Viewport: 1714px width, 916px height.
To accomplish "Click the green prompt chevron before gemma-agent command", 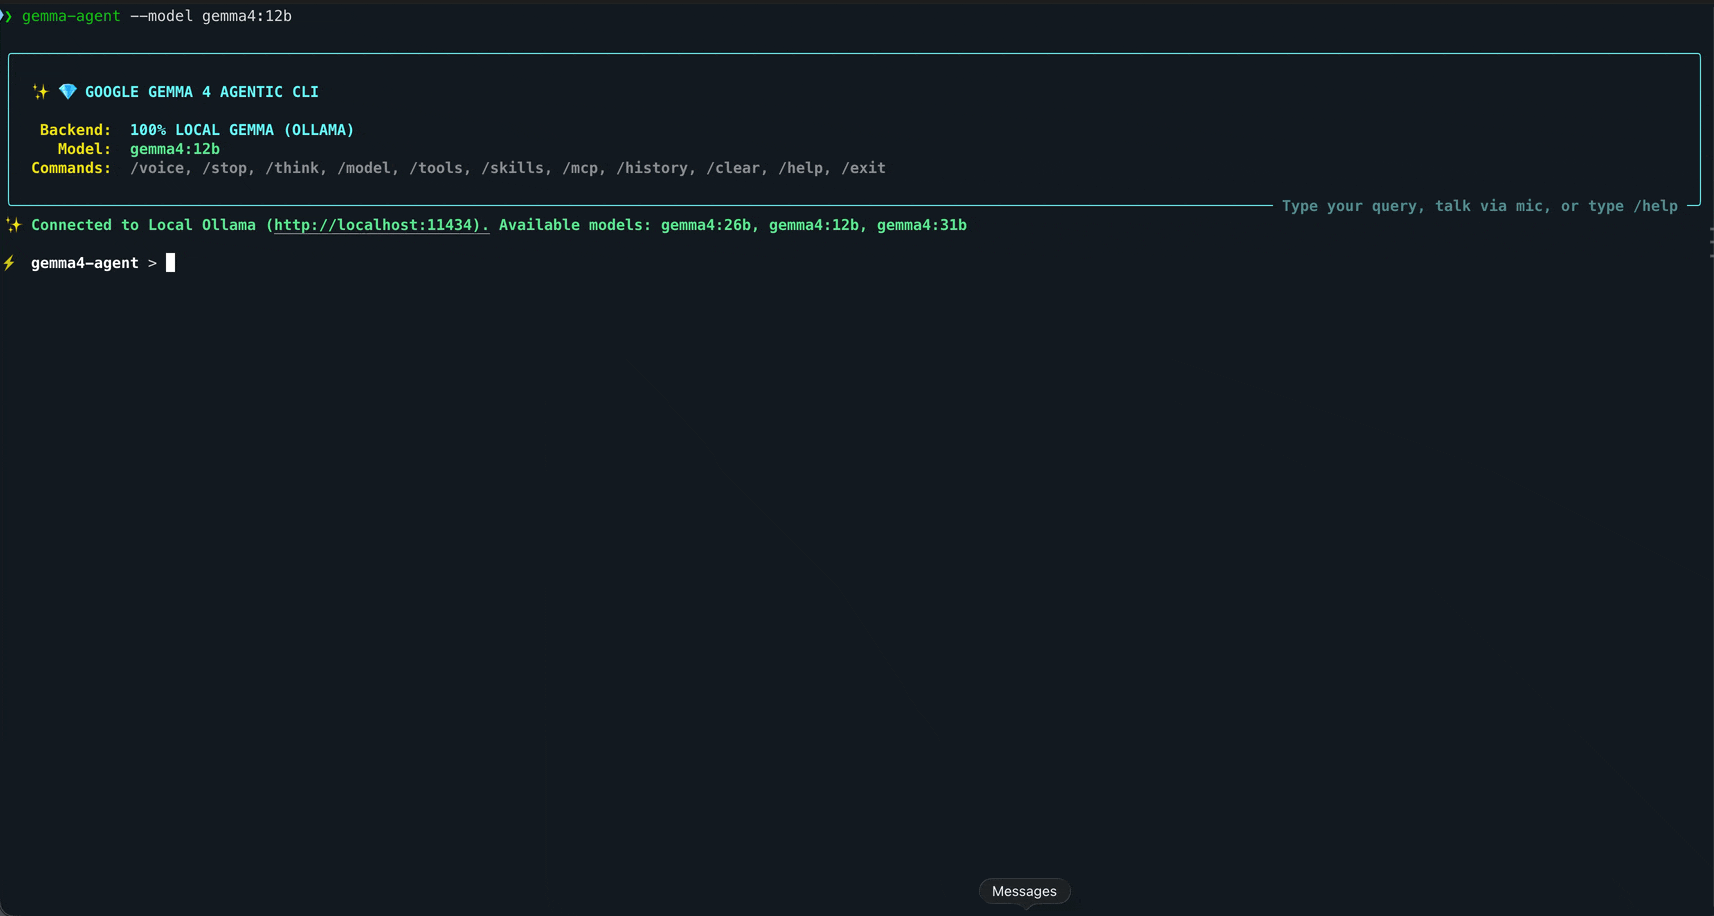I will tap(7, 16).
